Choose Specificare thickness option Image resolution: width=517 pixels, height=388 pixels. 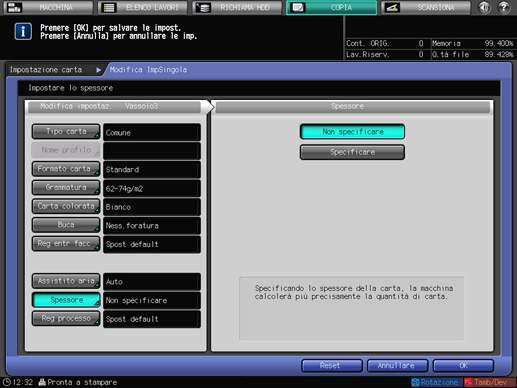pos(352,152)
